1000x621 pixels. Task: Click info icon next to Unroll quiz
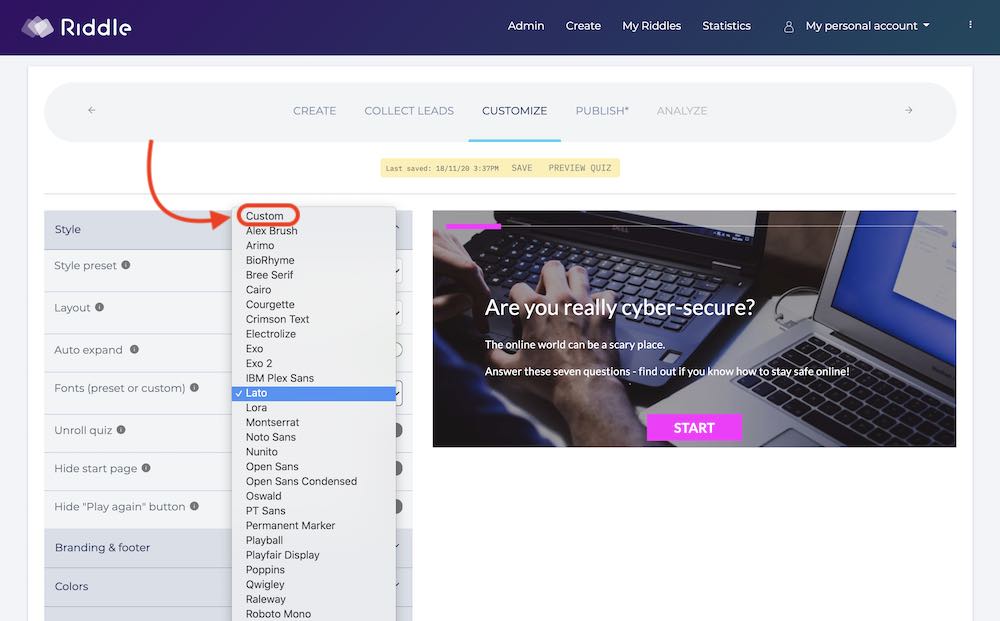coord(121,429)
